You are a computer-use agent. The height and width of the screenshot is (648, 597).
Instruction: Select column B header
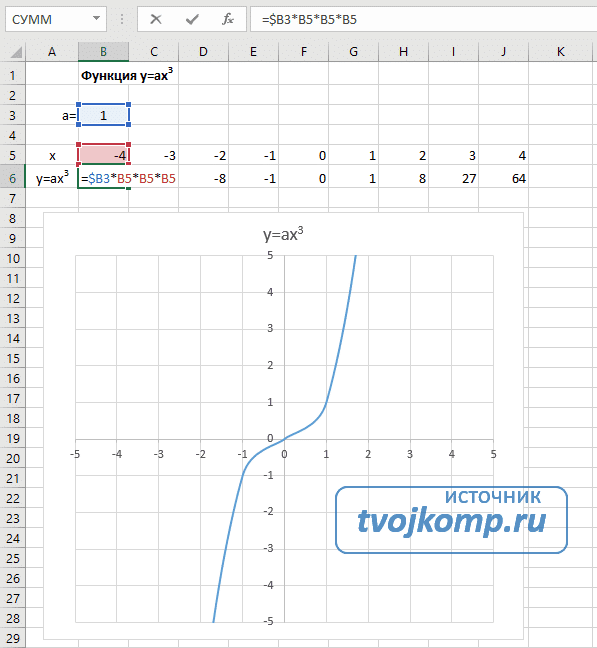103,52
